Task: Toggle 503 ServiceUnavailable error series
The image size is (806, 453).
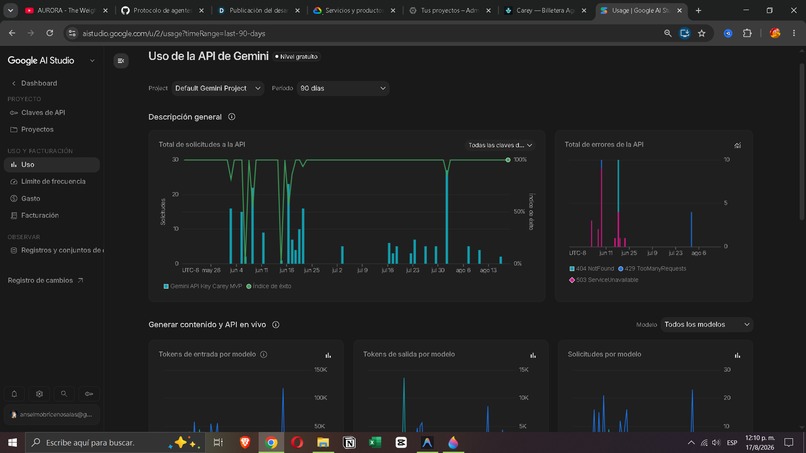Action: tap(603, 280)
